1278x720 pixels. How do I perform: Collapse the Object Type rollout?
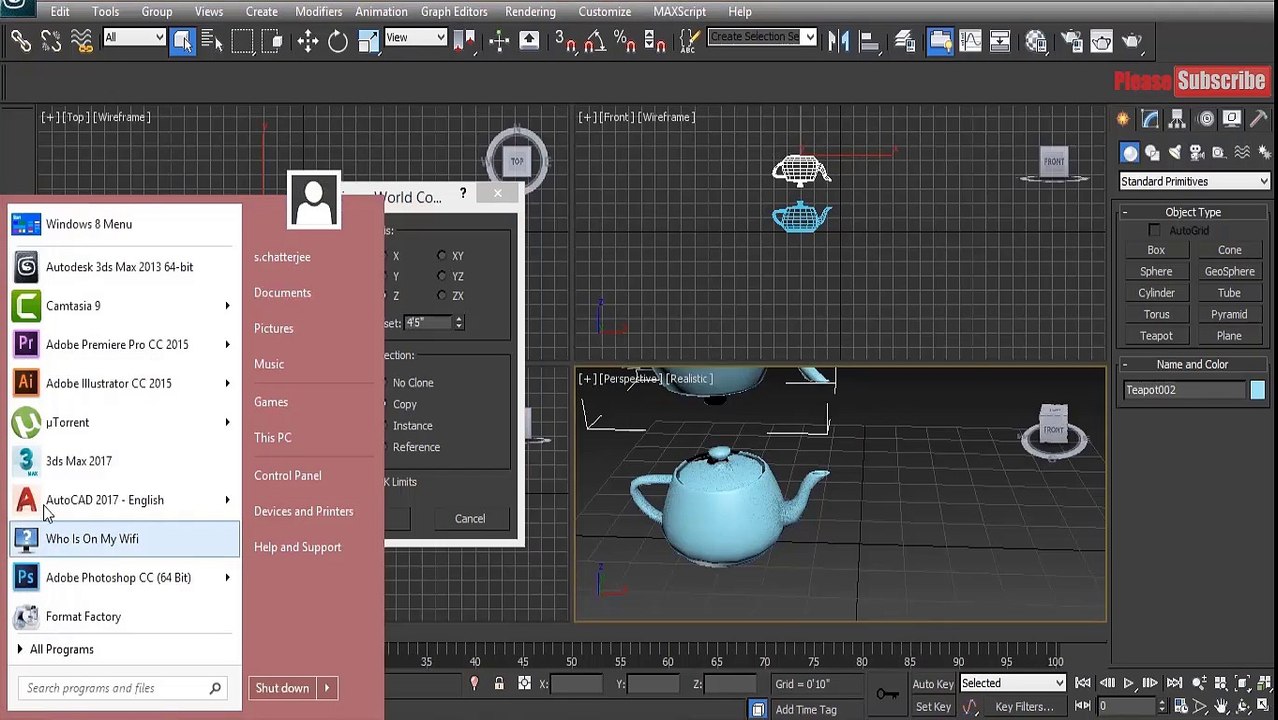coord(1124,212)
